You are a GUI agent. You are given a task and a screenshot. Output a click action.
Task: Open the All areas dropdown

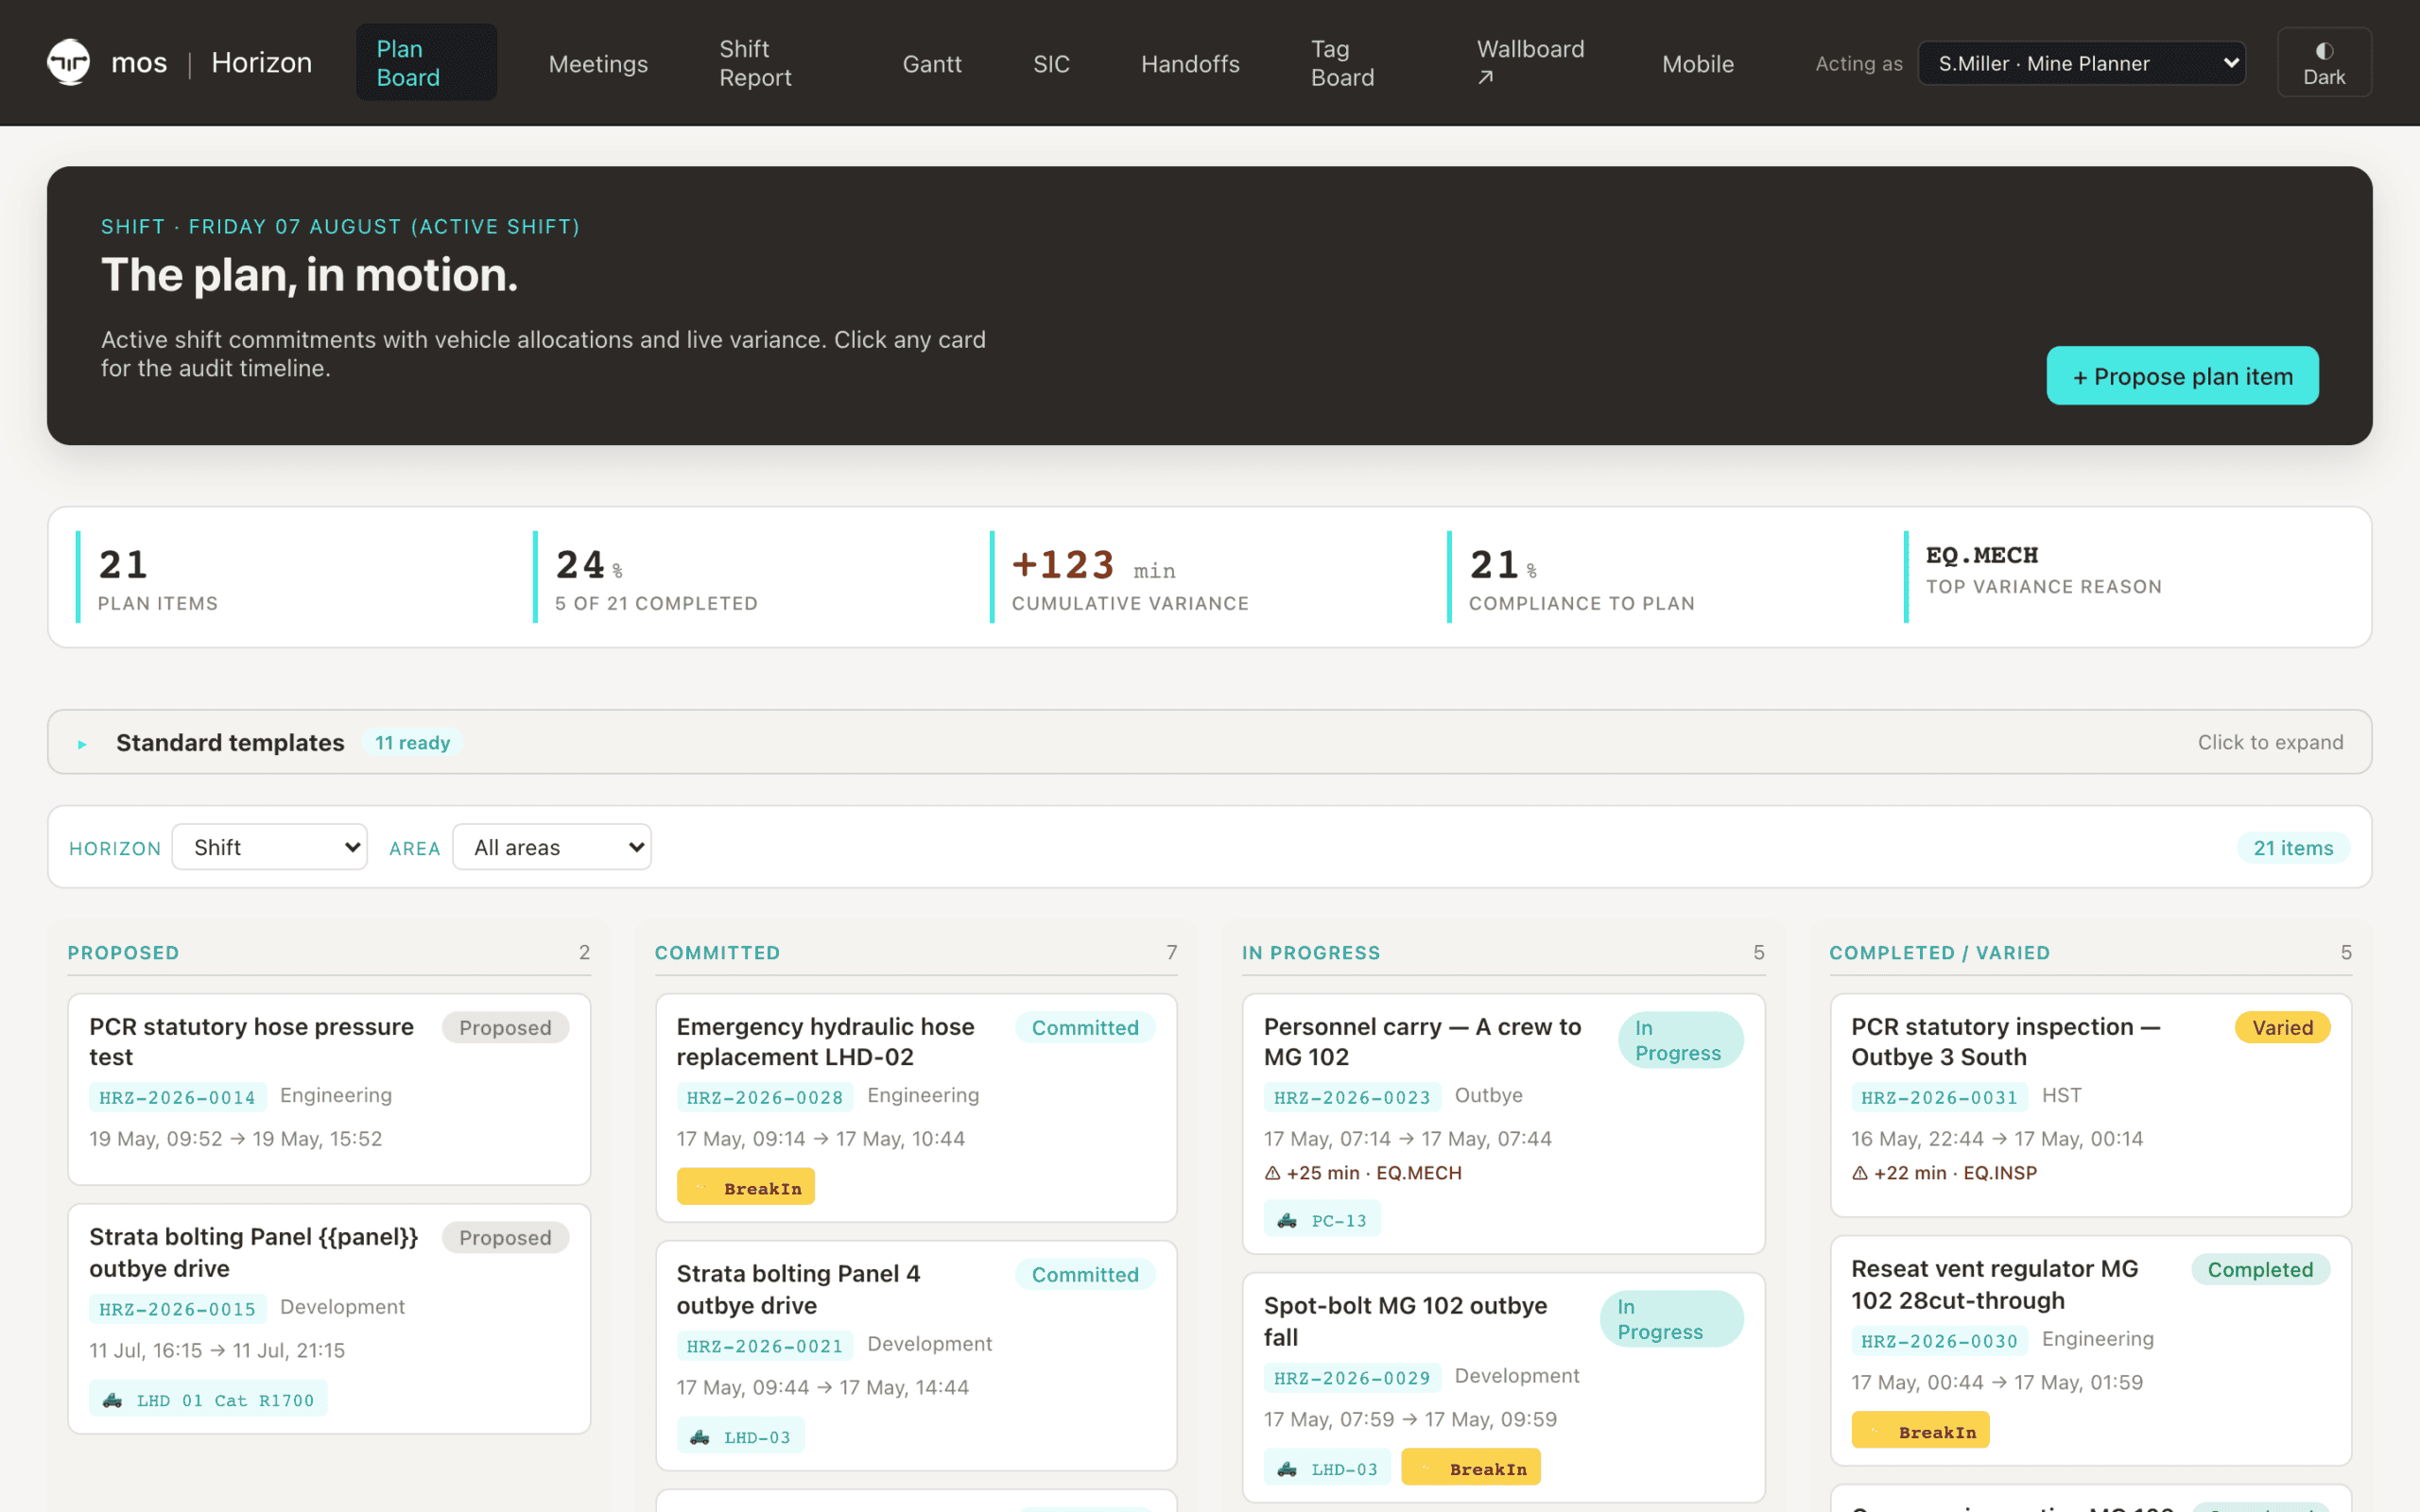coord(552,847)
